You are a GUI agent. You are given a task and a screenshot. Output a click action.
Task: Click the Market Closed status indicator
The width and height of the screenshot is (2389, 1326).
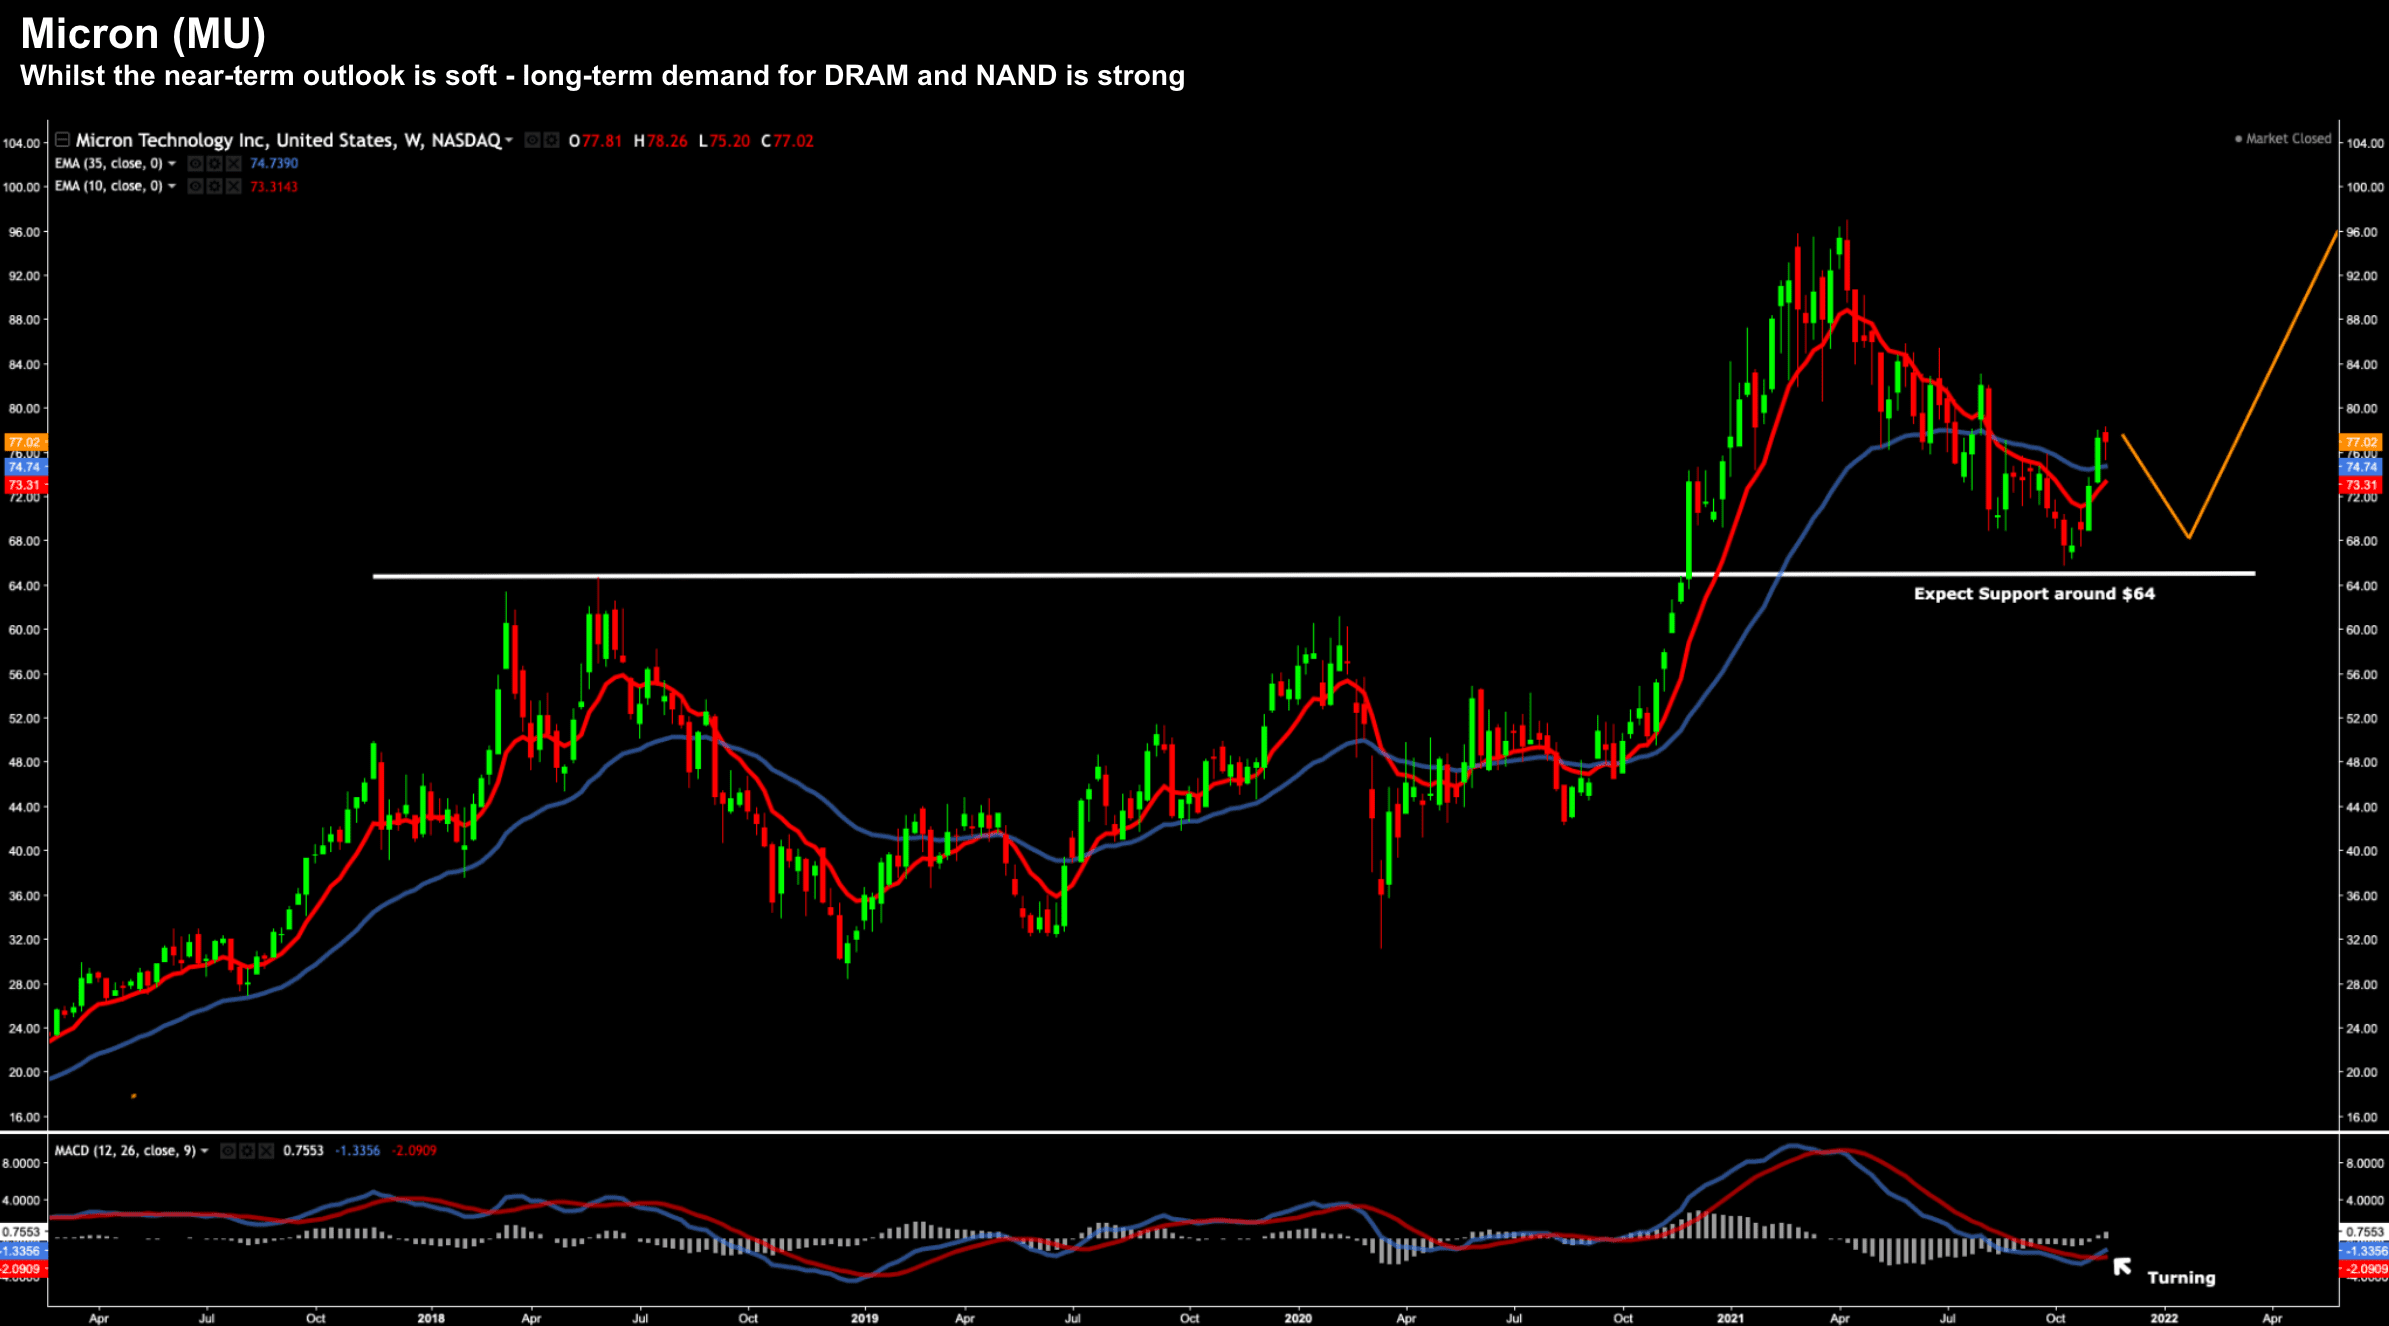point(2283,139)
